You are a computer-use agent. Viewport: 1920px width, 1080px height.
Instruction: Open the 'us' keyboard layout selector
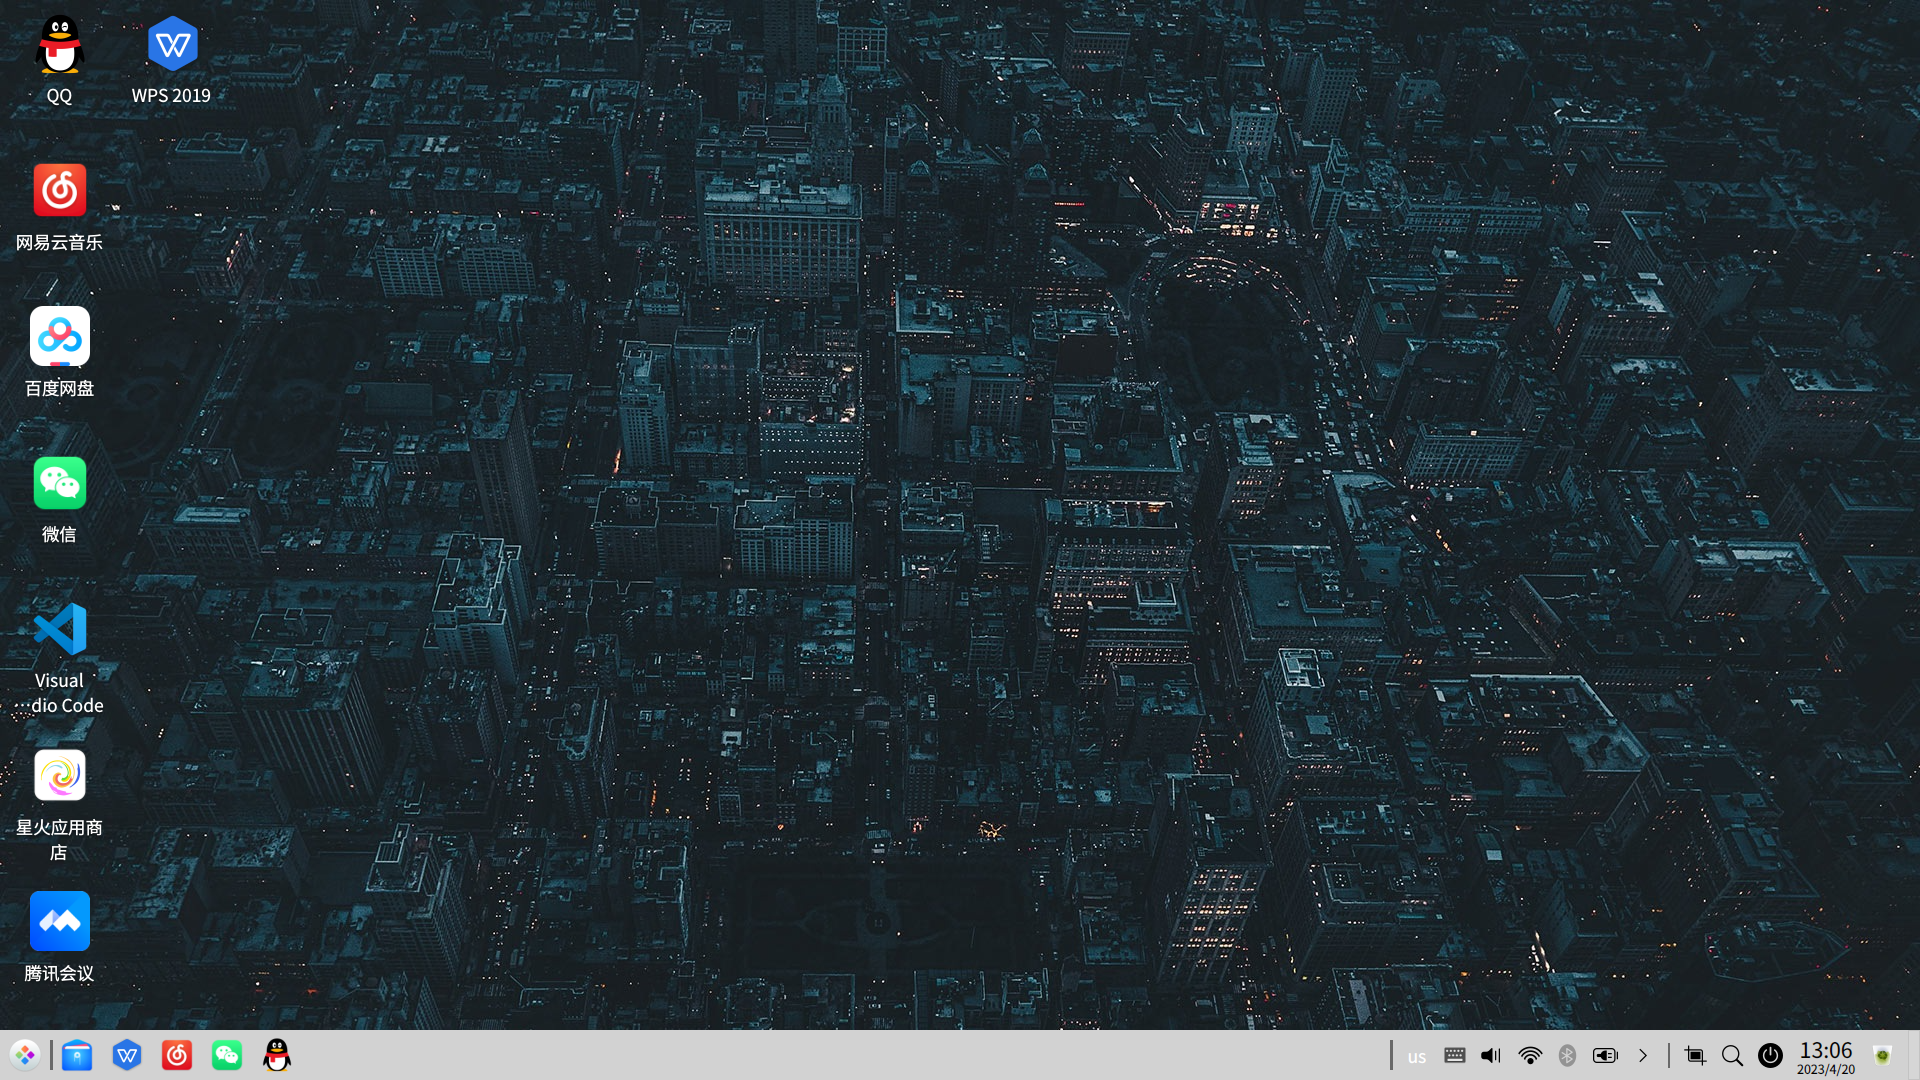pyautogui.click(x=1417, y=1057)
